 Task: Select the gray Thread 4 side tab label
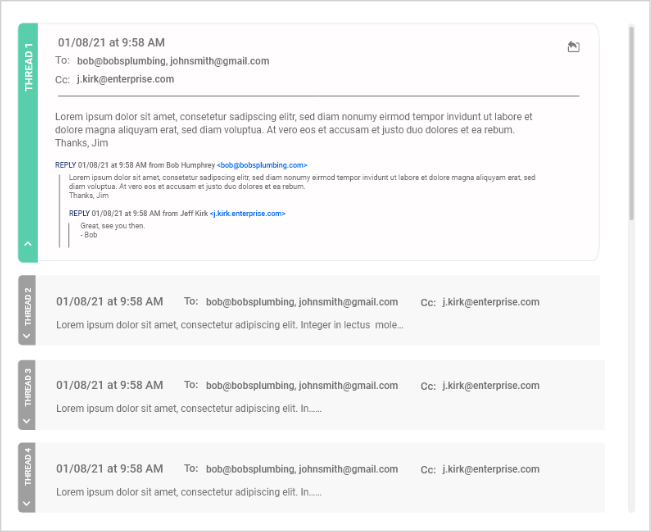[x=27, y=471]
